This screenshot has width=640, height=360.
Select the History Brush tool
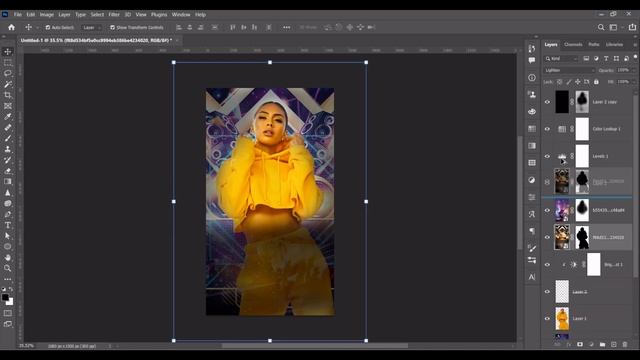click(x=8, y=160)
